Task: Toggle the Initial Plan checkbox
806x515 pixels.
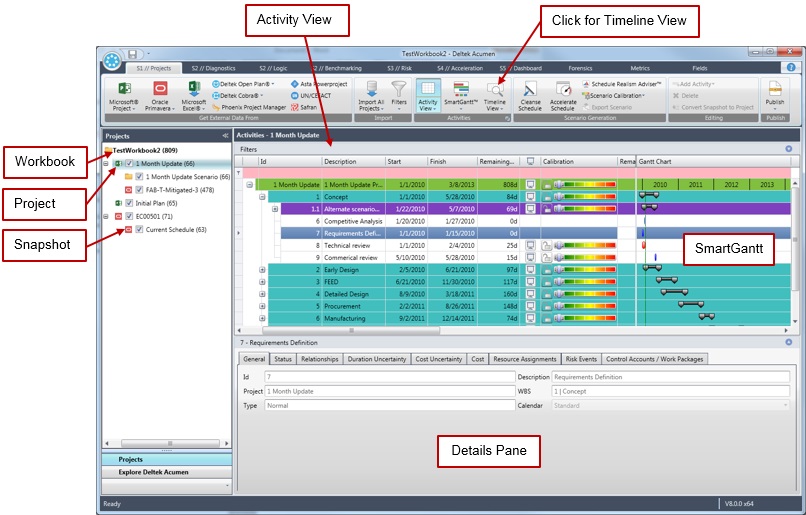Action: click(x=129, y=202)
